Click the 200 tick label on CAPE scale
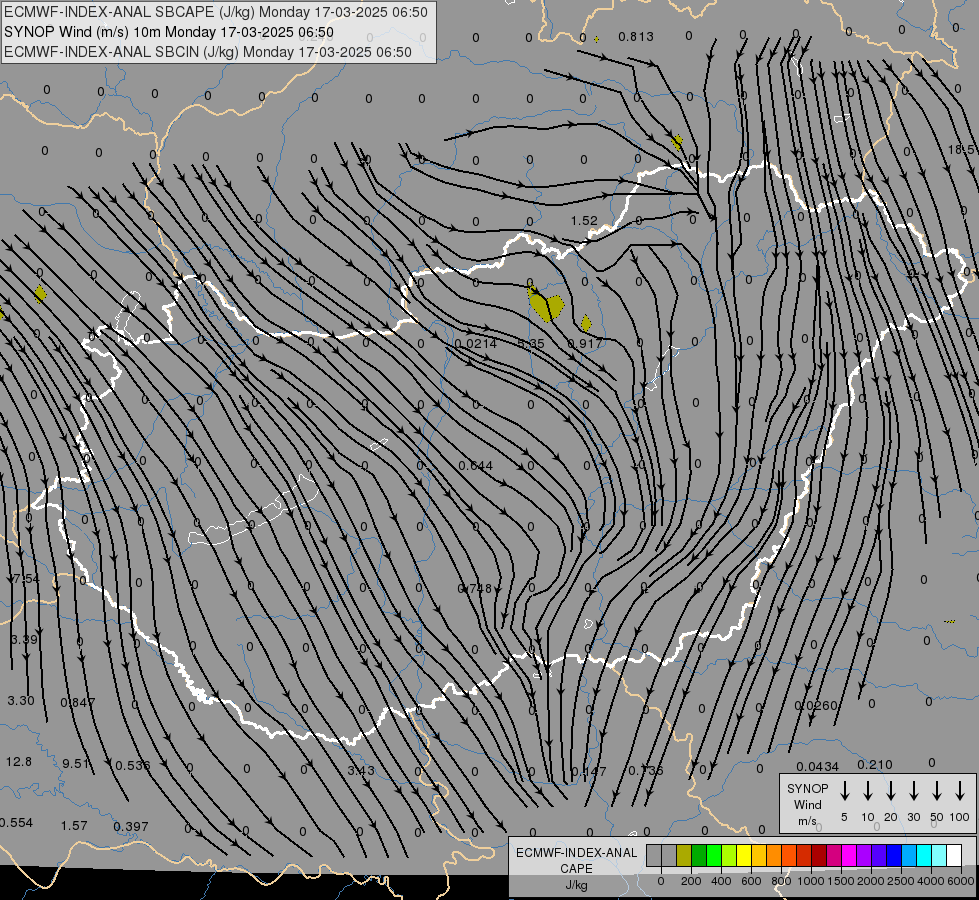Viewport: 979px width, 900px height. (691, 881)
